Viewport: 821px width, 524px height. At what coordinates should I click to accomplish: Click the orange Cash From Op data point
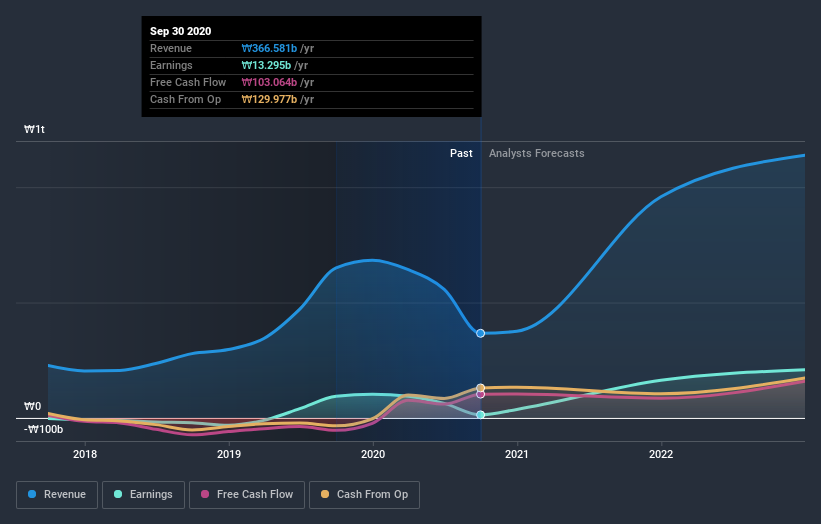coord(480,388)
